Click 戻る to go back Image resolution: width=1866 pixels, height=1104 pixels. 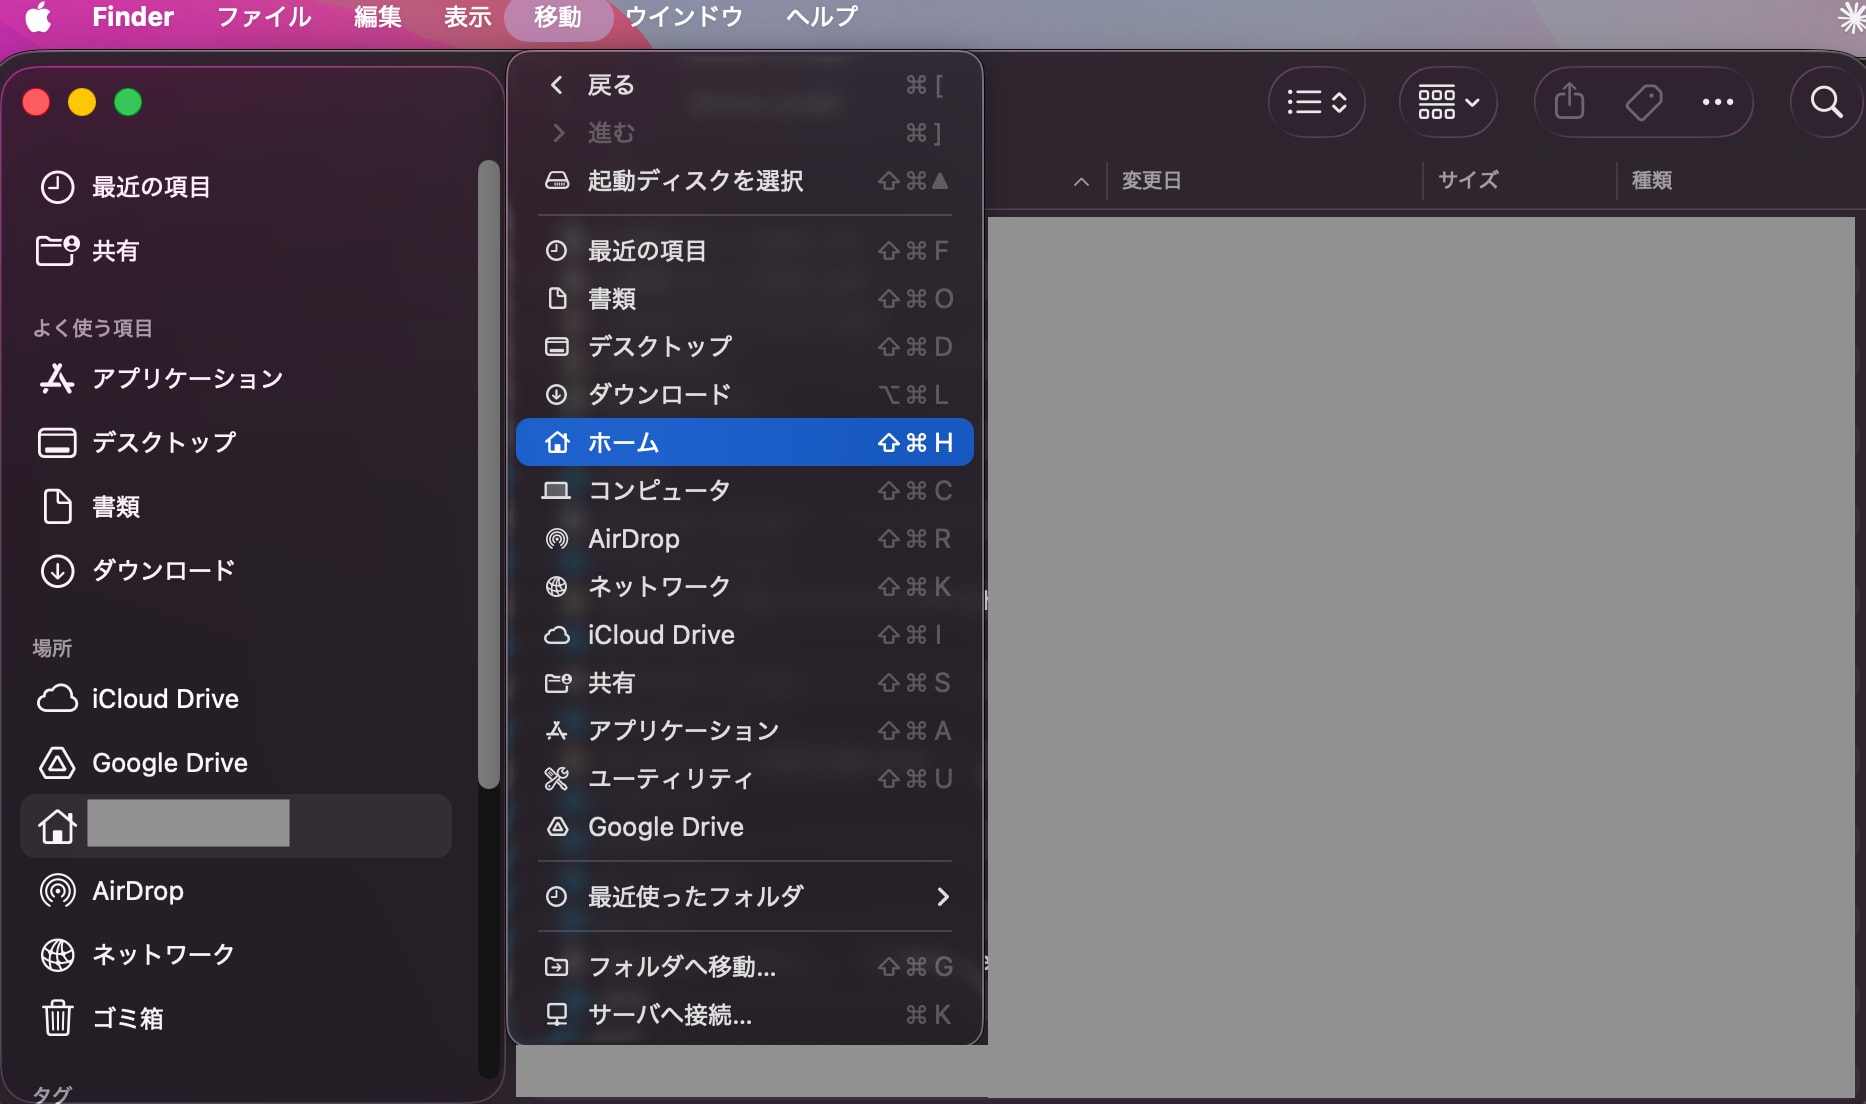(x=611, y=85)
